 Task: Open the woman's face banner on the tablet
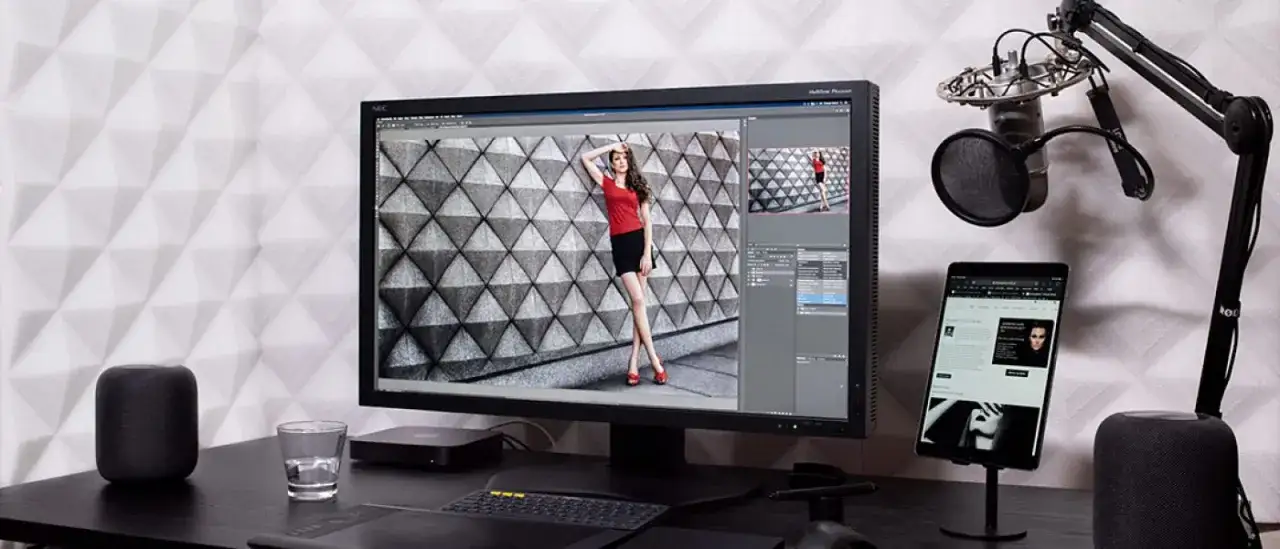[x=1022, y=343]
